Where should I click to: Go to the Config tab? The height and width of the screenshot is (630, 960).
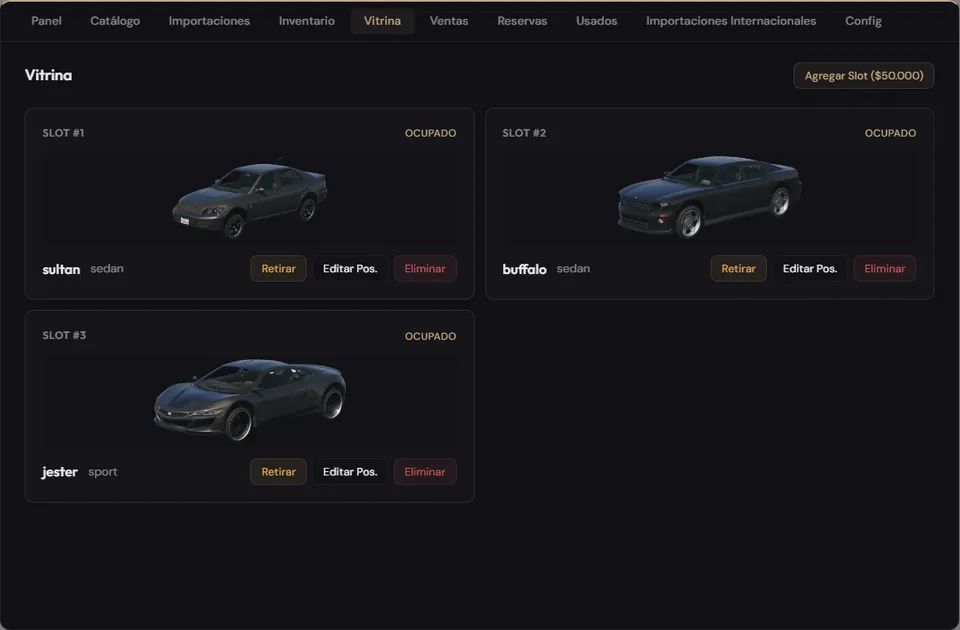coord(863,21)
